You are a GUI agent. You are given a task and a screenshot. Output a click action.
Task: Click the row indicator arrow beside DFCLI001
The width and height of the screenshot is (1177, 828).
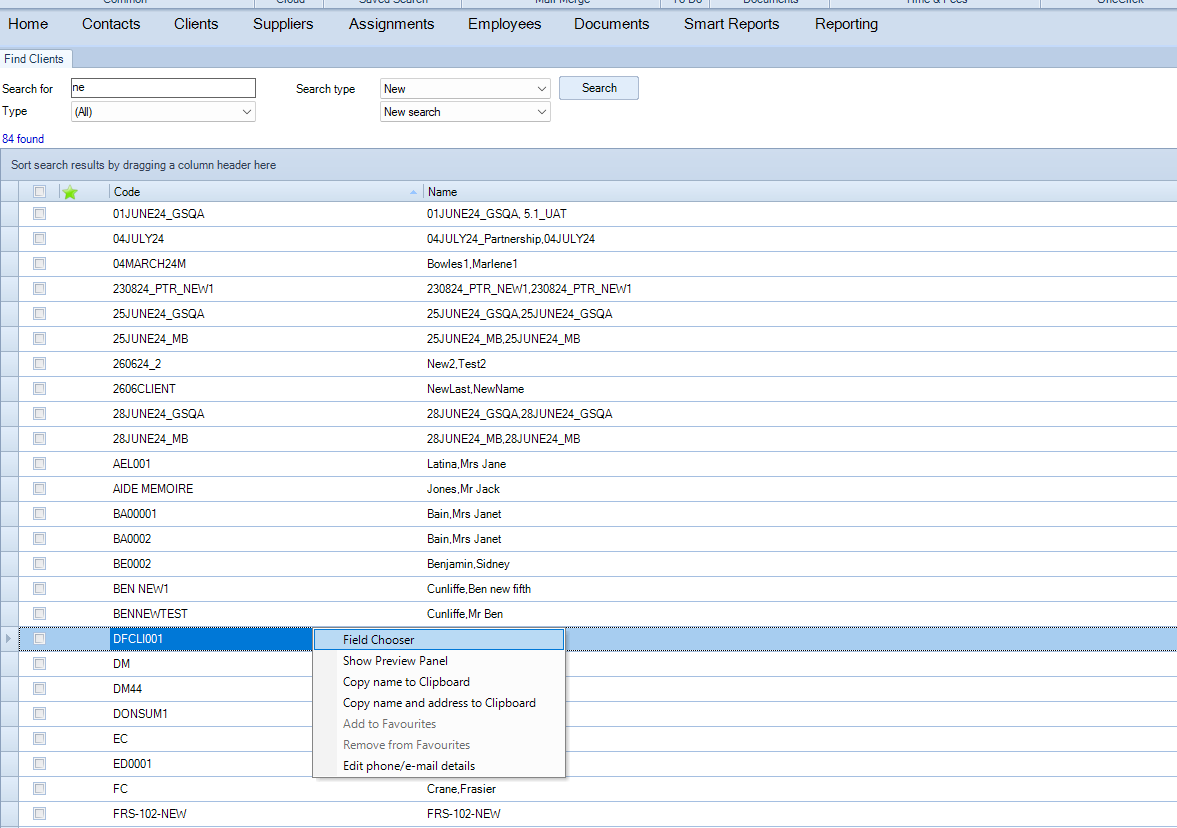coord(9,639)
